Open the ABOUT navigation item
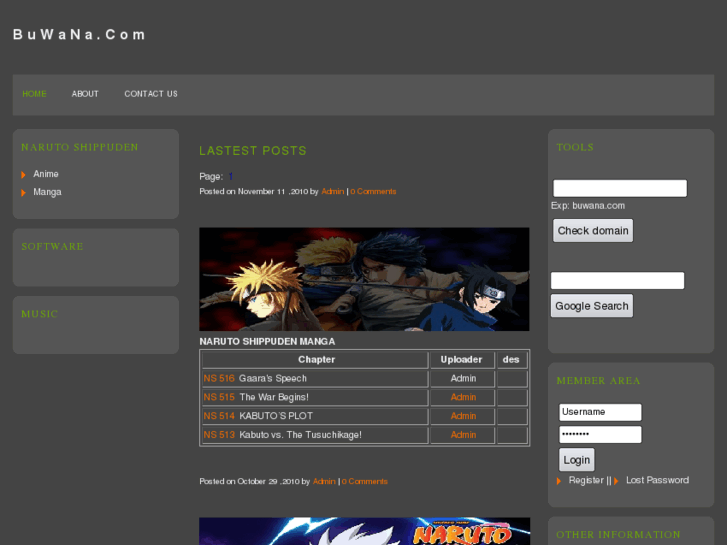 [85, 94]
